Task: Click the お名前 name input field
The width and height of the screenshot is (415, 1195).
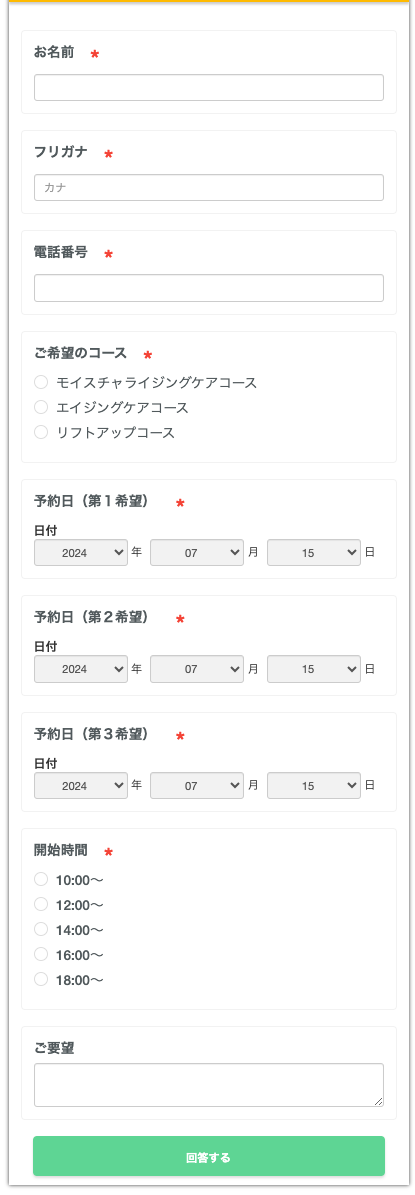Action: [x=209, y=88]
